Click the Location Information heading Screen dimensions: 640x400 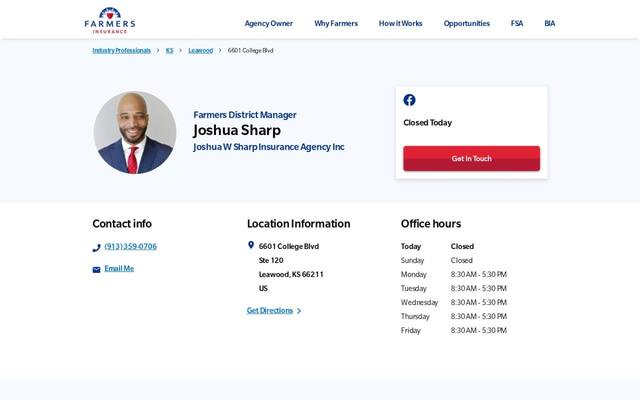tap(298, 224)
